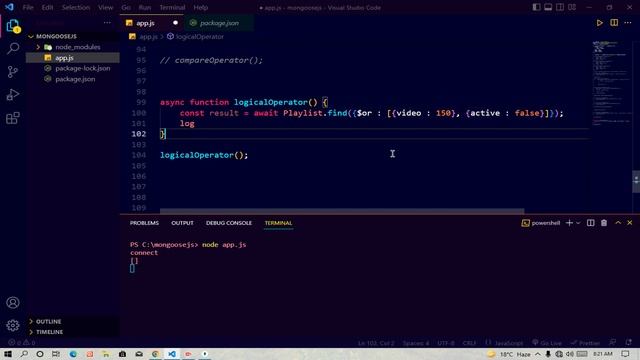Expand the TIMELINE section
The image size is (640, 360).
point(73,332)
